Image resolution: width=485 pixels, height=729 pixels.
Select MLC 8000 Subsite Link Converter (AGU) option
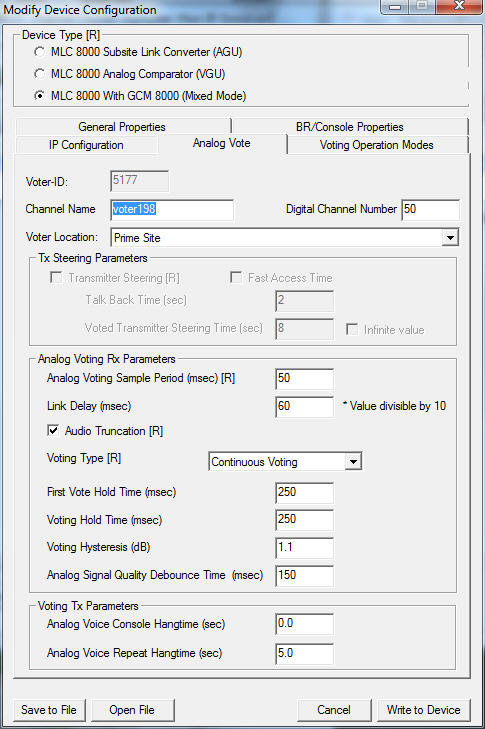(40, 52)
